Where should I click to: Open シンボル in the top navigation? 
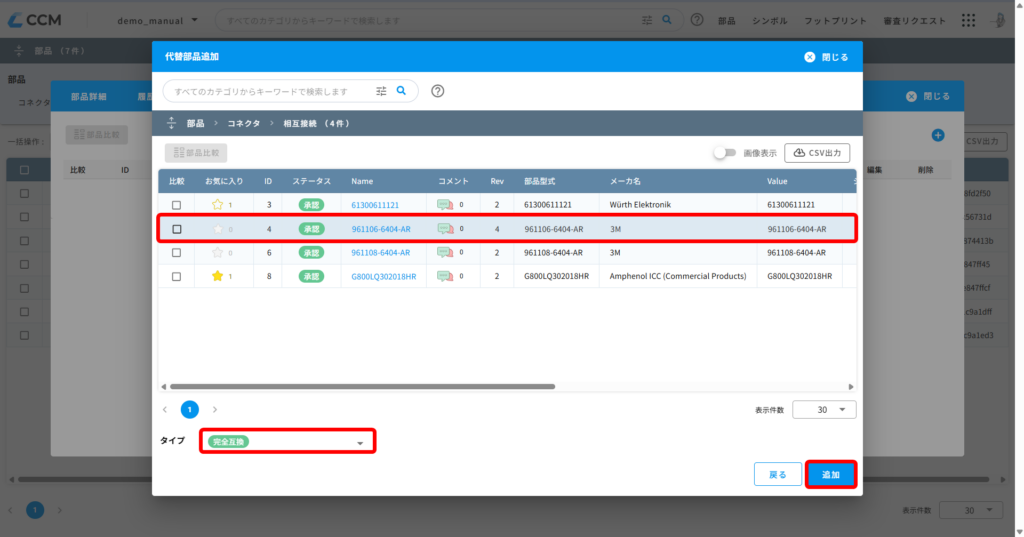770,21
